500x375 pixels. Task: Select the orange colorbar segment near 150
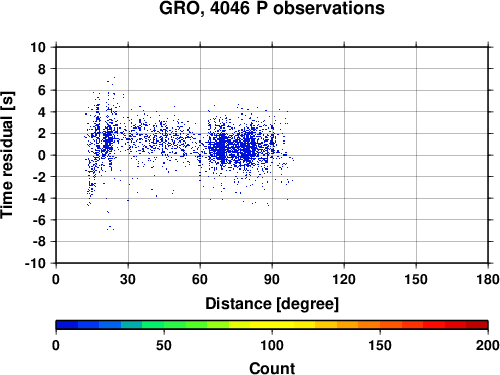(x=369, y=325)
